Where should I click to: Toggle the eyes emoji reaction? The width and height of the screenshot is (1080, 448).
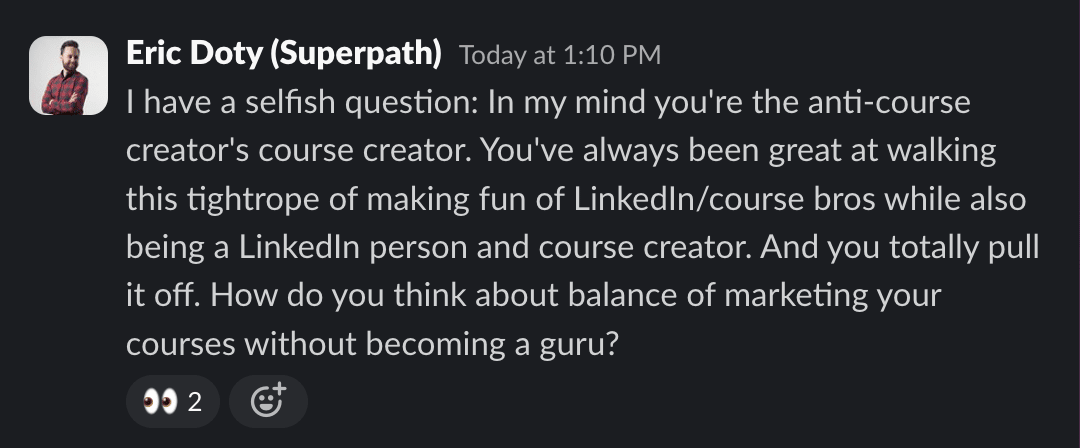coord(173,401)
